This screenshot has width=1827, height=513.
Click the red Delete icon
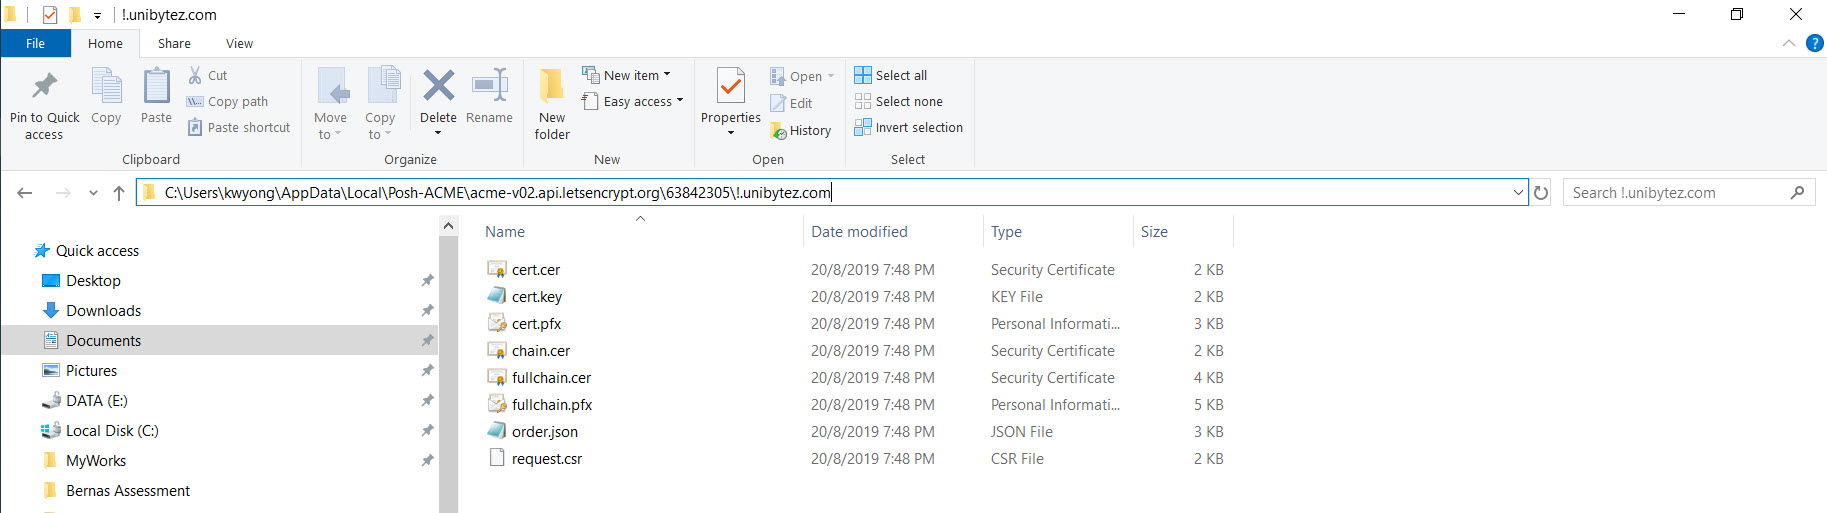pyautogui.click(x=438, y=86)
